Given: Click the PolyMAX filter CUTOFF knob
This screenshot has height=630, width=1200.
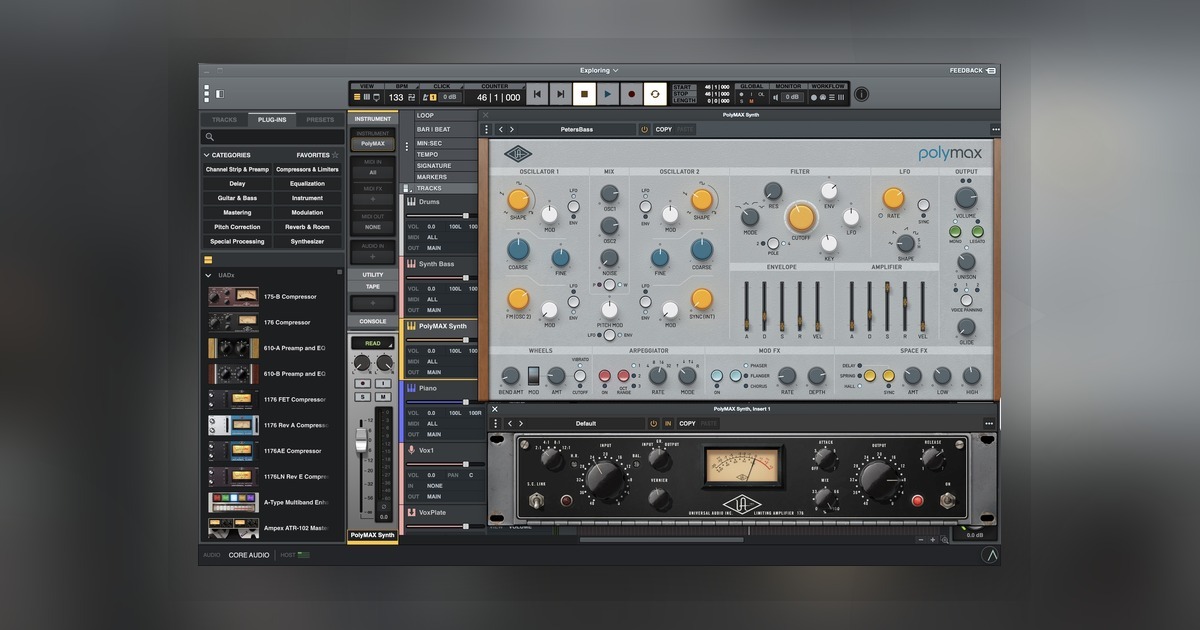Looking at the screenshot, I should click(801, 217).
